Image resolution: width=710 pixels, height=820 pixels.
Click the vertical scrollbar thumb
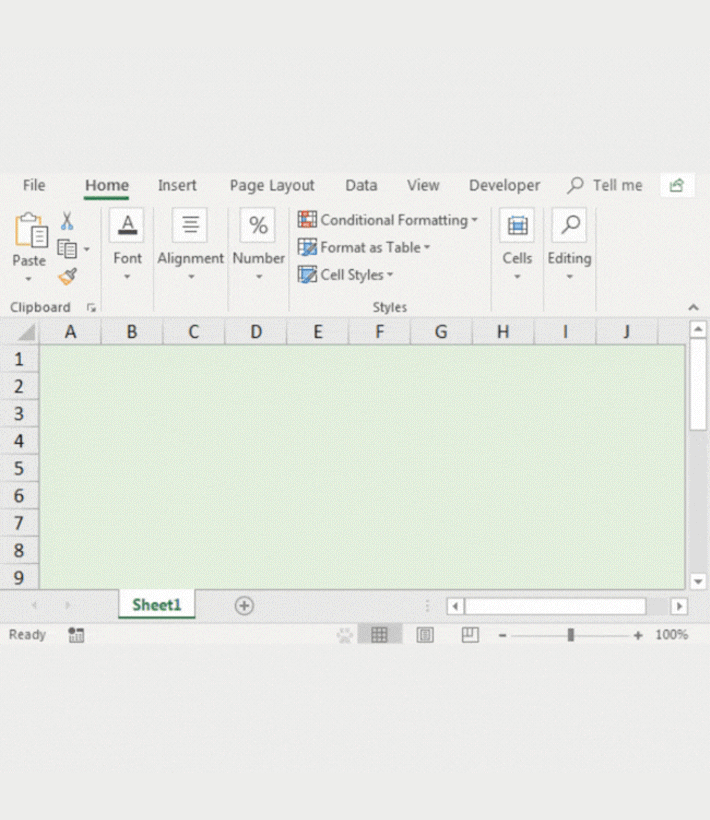(x=698, y=384)
